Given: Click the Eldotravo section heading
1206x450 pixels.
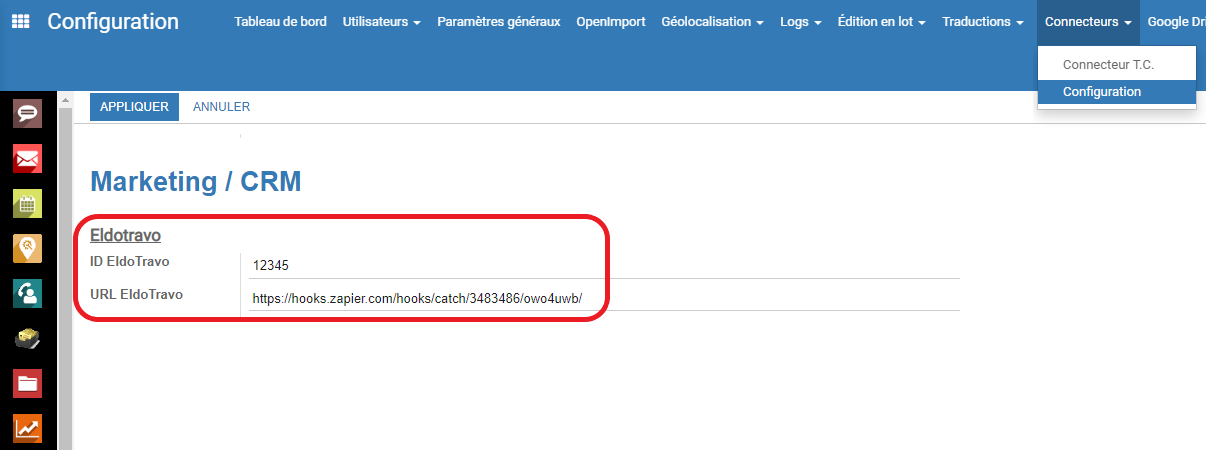Looking at the screenshot, I should (126, 236).
